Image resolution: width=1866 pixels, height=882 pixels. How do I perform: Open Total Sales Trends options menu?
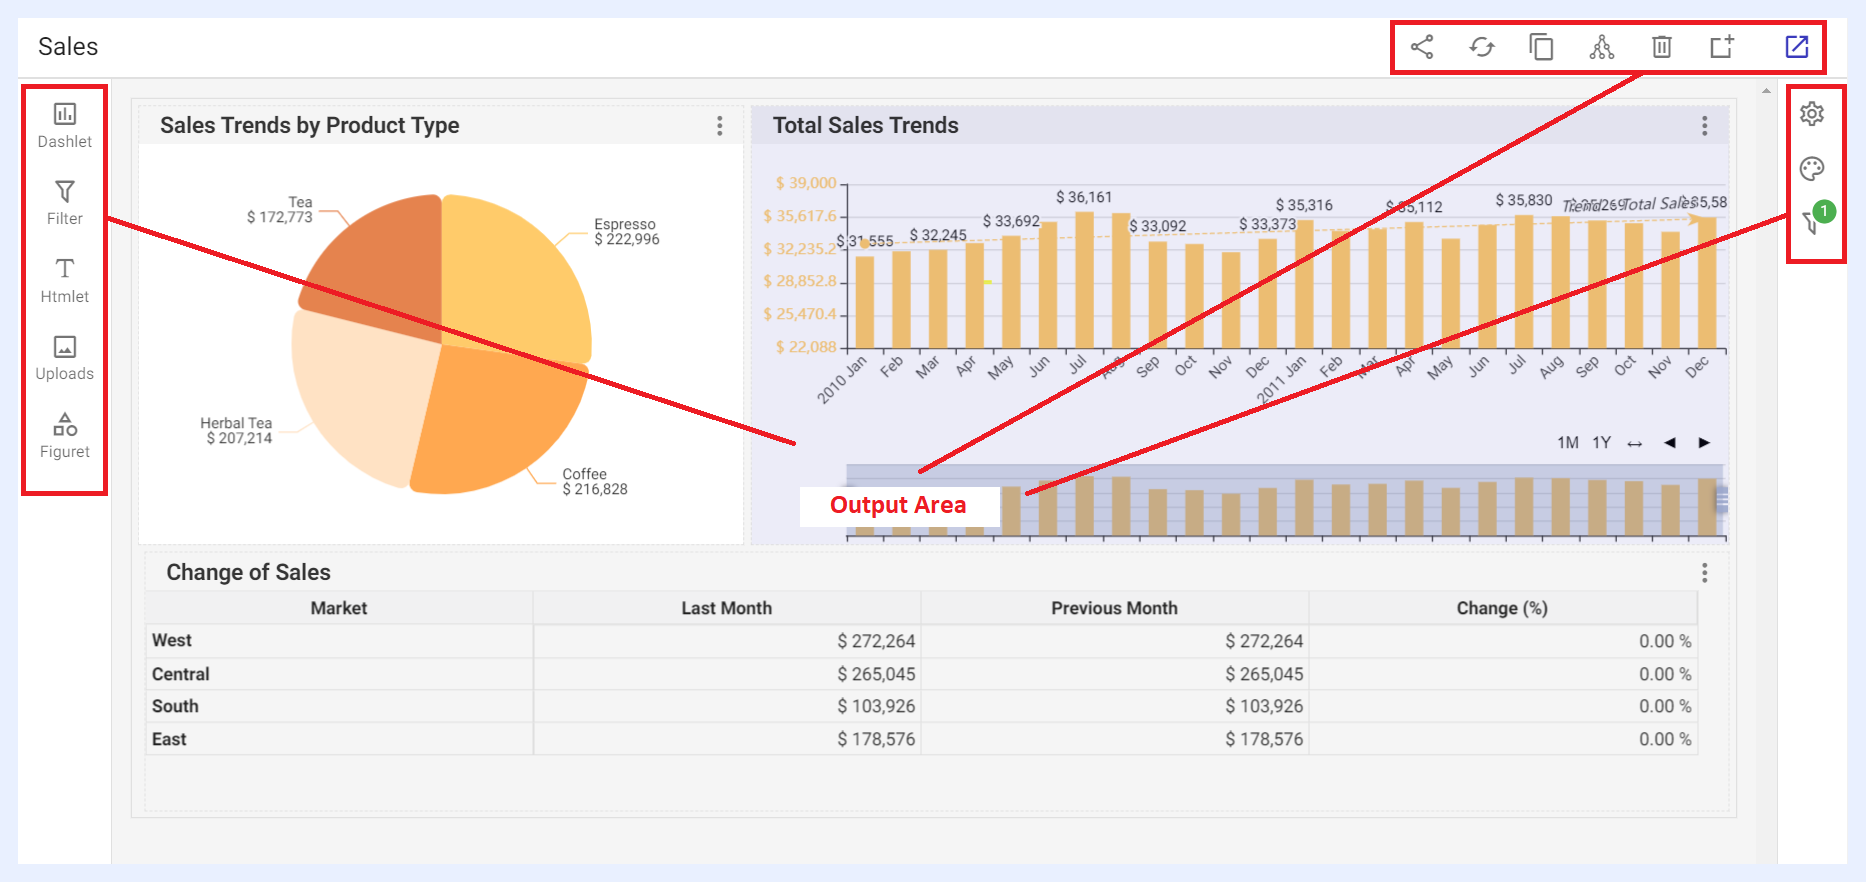pyautogui.click(x=1705, y=125)
